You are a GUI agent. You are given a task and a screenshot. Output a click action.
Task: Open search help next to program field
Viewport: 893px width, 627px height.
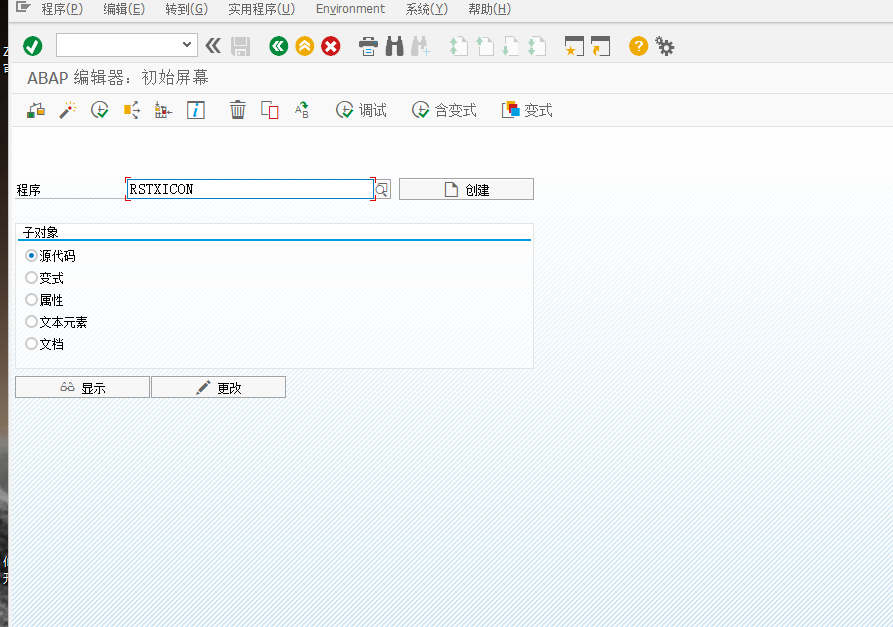382,189
